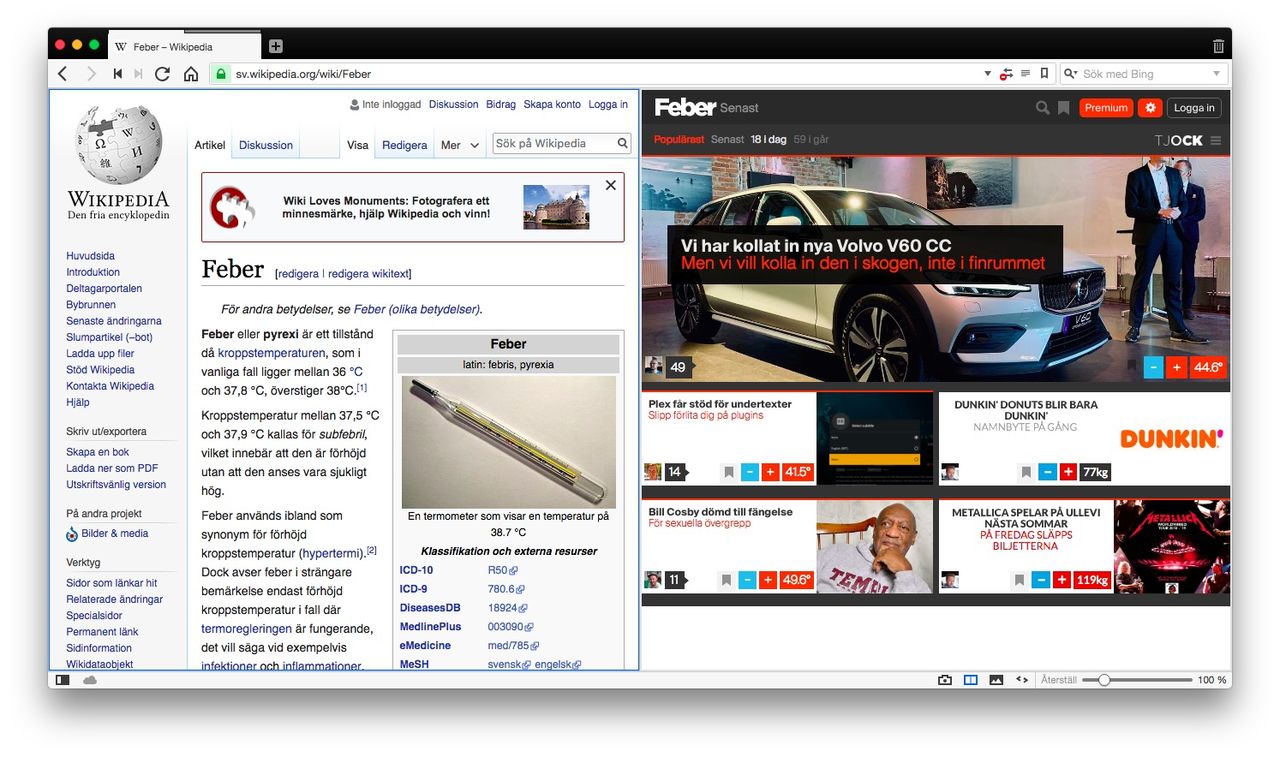Select the Feber – Wikipedia tab
This screenshot has height=757, width=1280.
pyautogui.click(x=184, y=46)
